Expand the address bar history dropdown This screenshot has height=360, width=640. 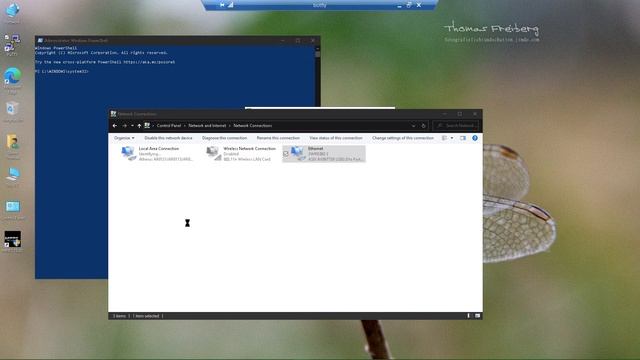(413, 126)
